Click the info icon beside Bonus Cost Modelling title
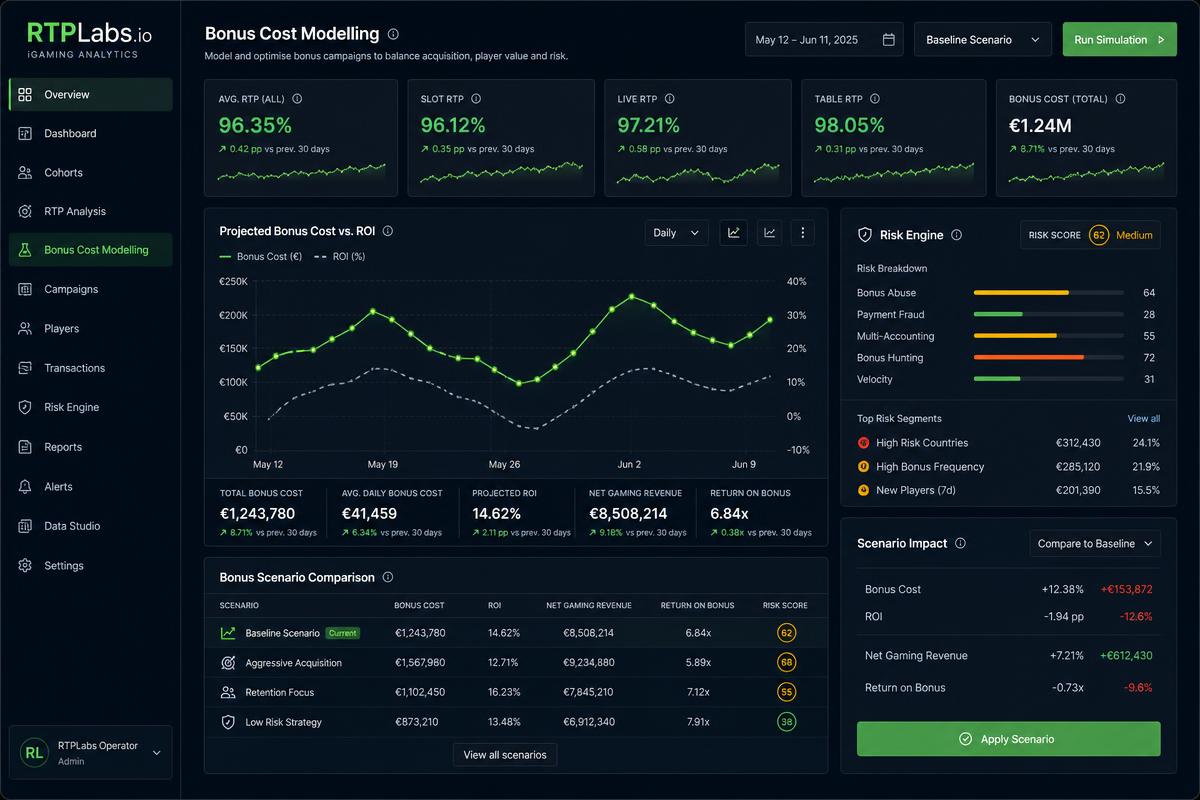The width and height of the screenshot is (1200, 800). click(x=393, y=34)
